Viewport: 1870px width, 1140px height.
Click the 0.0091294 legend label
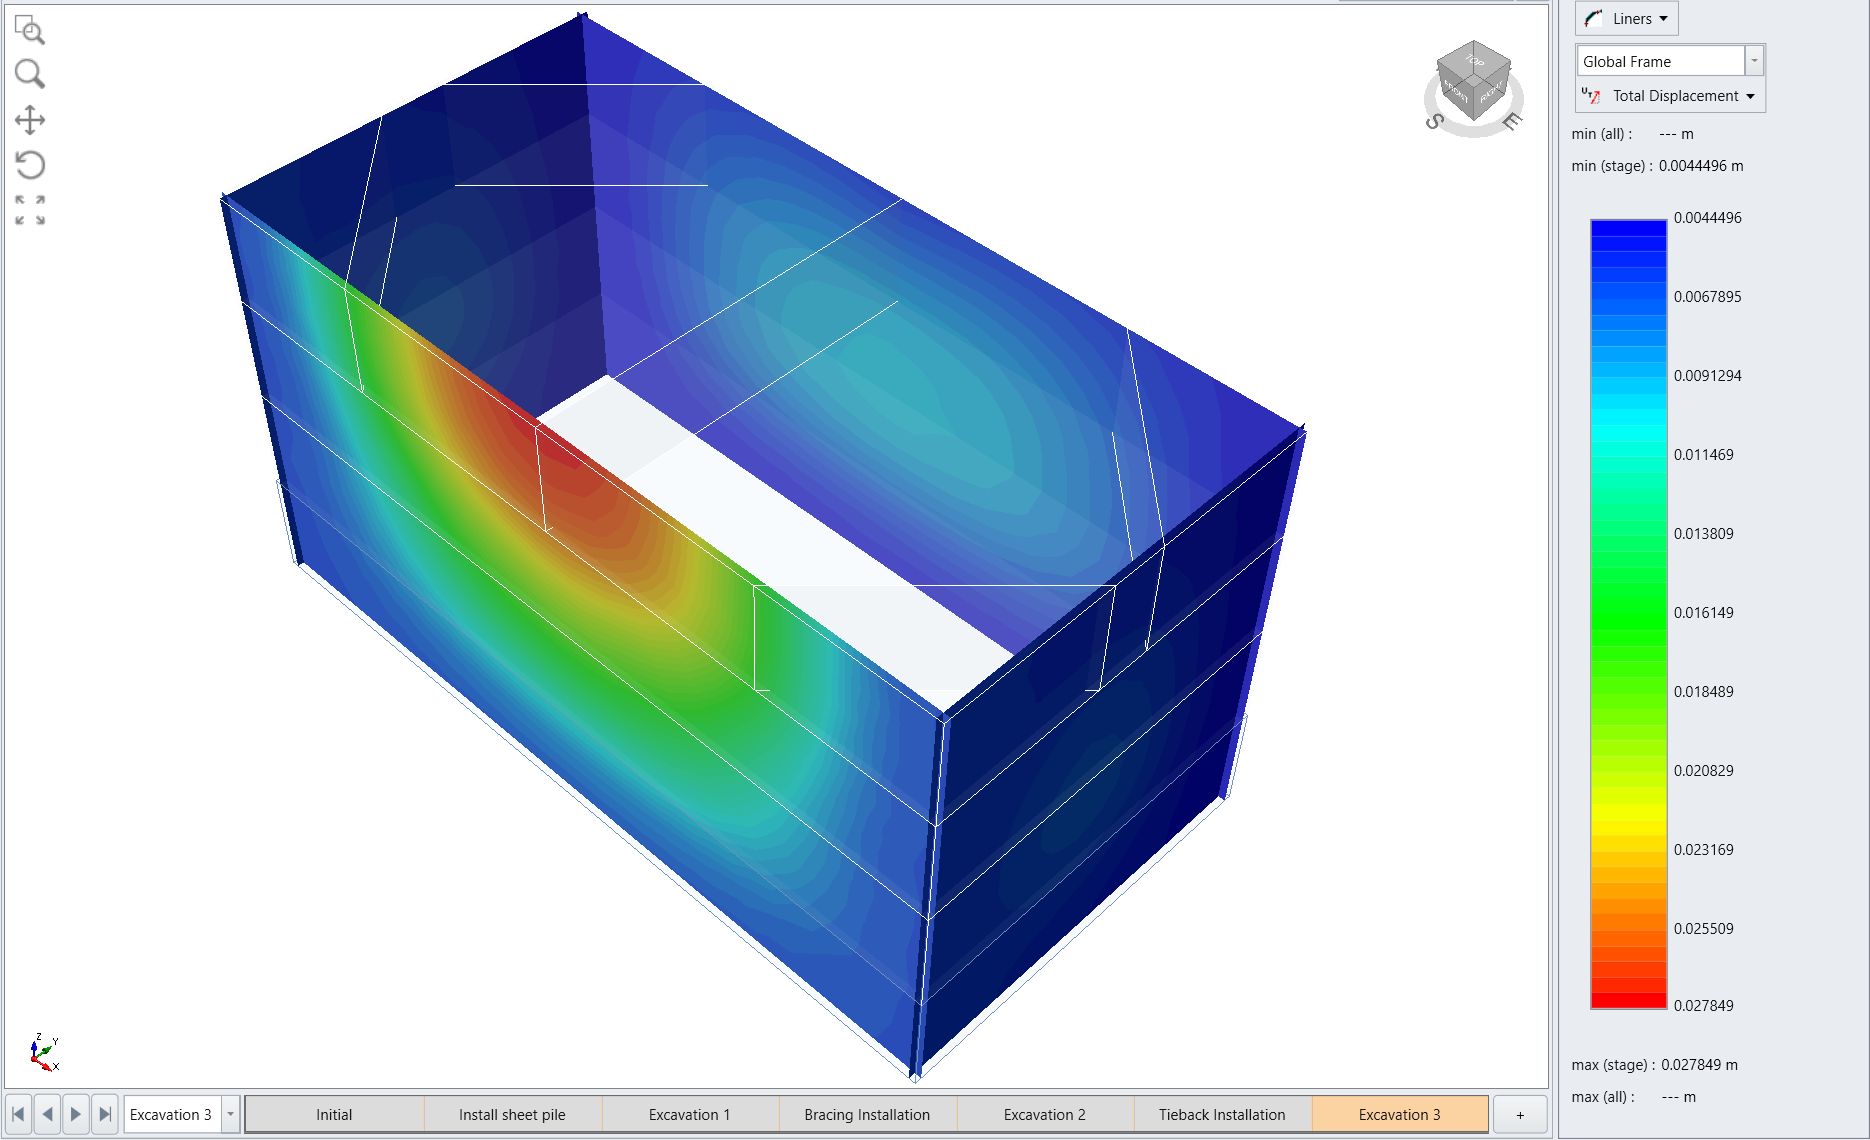[x=1708, y=376]
